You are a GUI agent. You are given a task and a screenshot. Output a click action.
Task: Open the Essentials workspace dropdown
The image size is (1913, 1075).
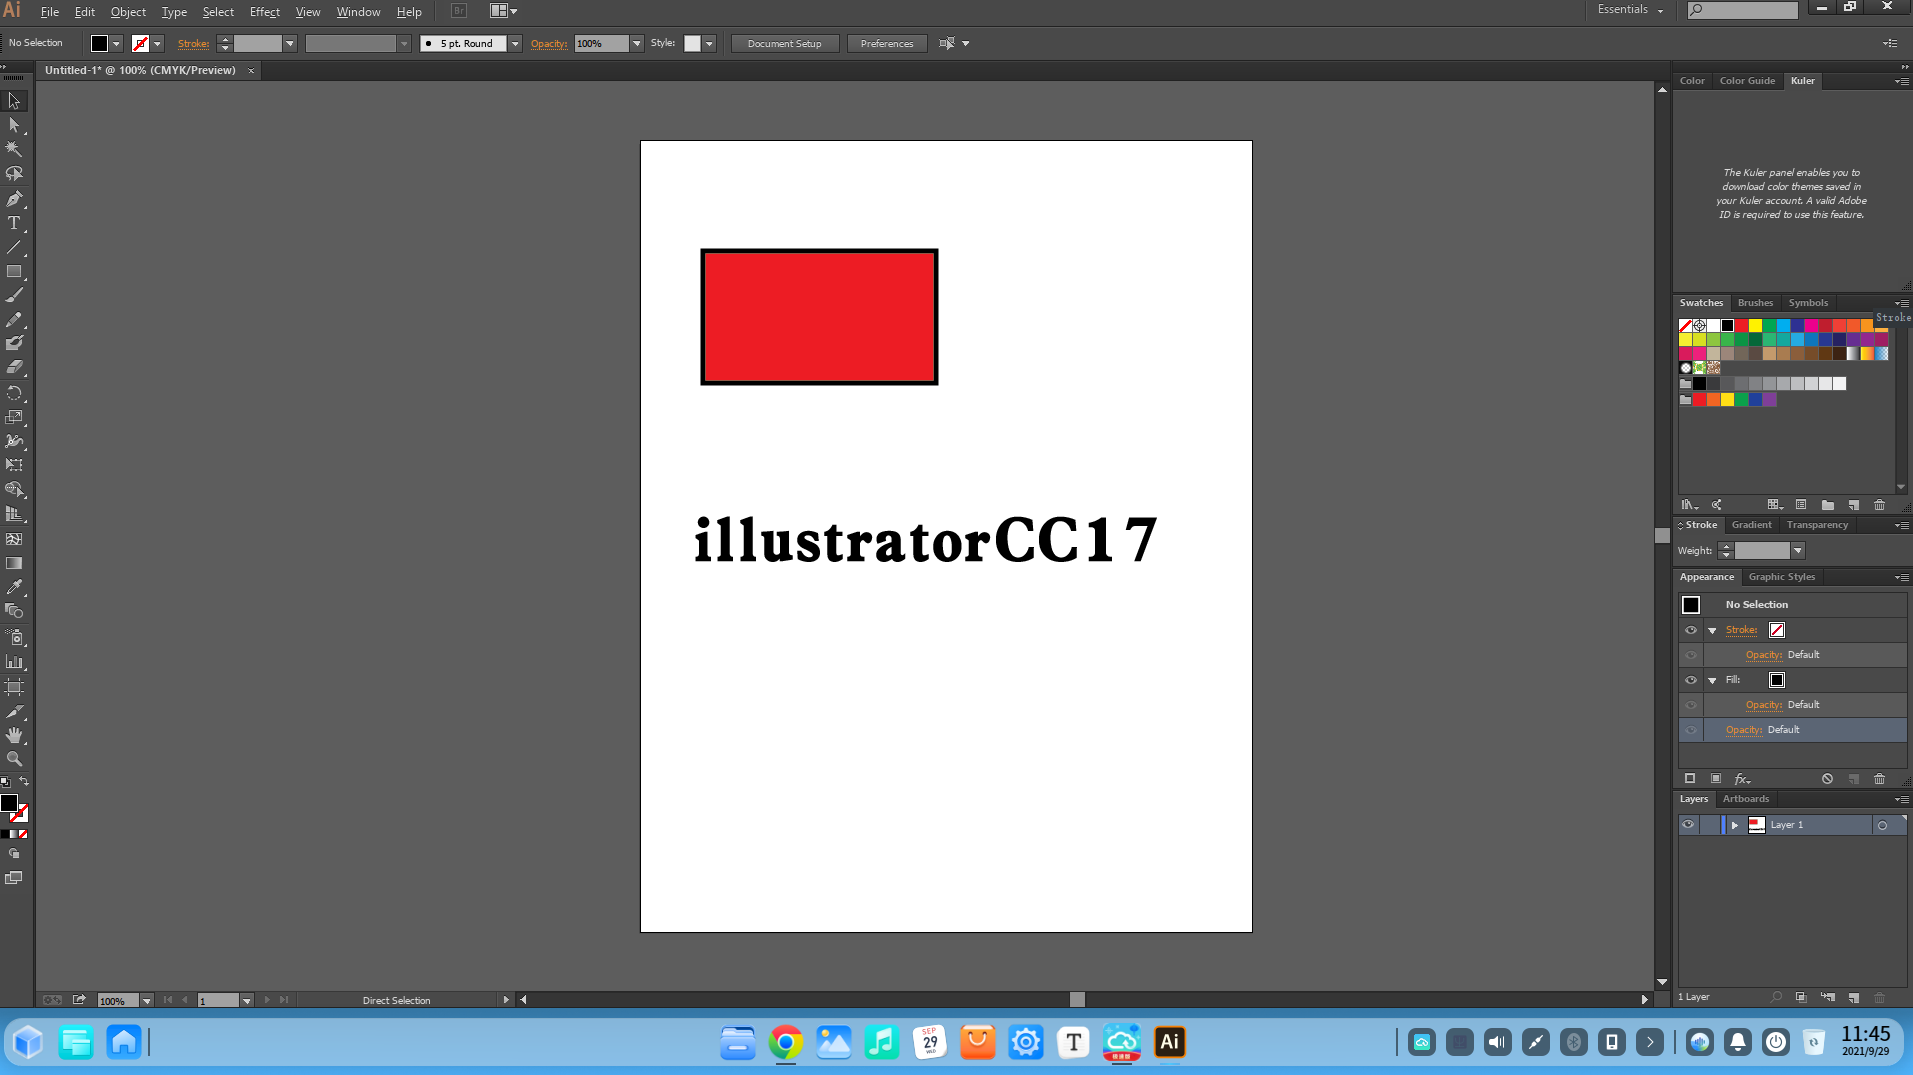[x=1631, y=10]
